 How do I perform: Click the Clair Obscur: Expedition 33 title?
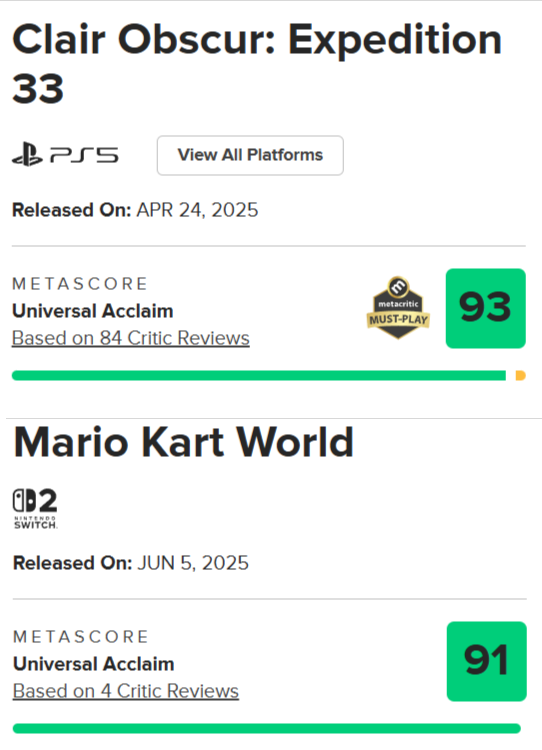pyautogui.click(x=257, y=63)
